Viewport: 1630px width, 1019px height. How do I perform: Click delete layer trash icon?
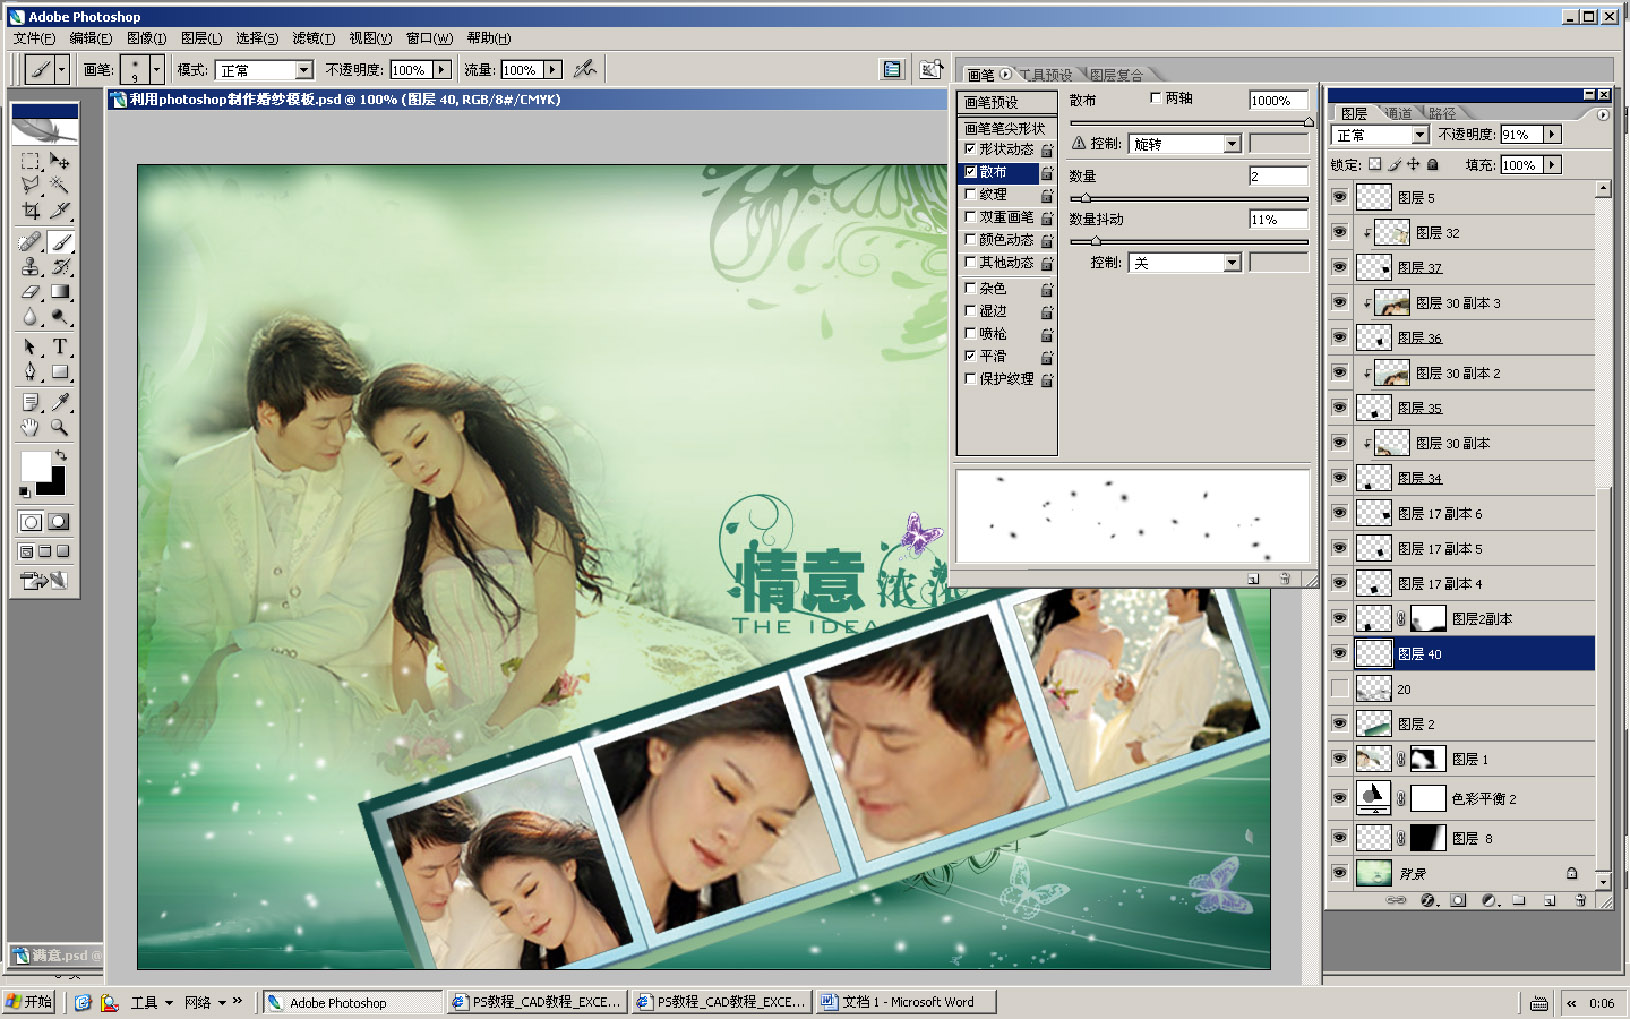[1580, 900]
